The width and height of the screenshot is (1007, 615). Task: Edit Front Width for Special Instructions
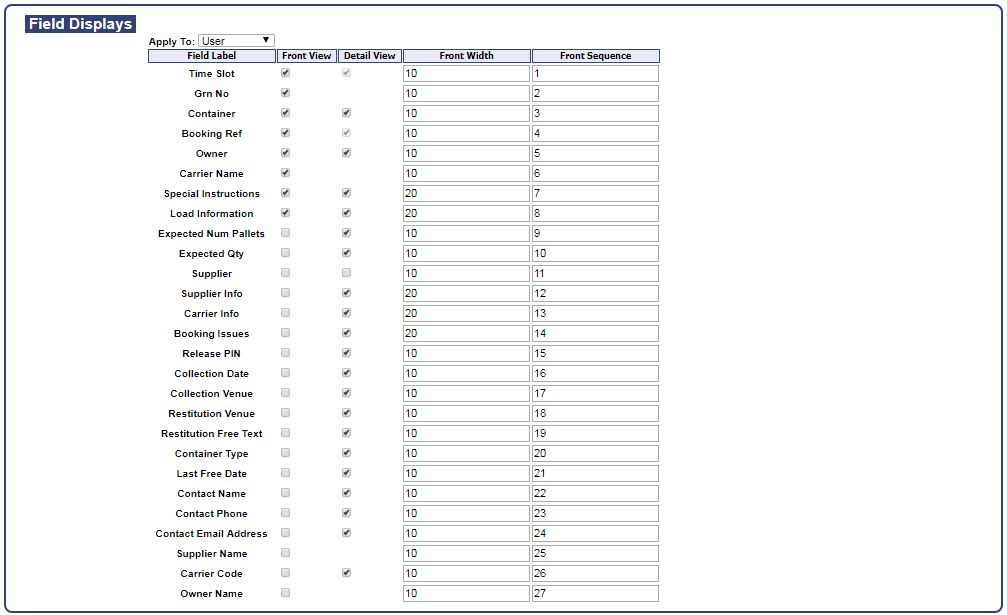click(x=466, y=193)
